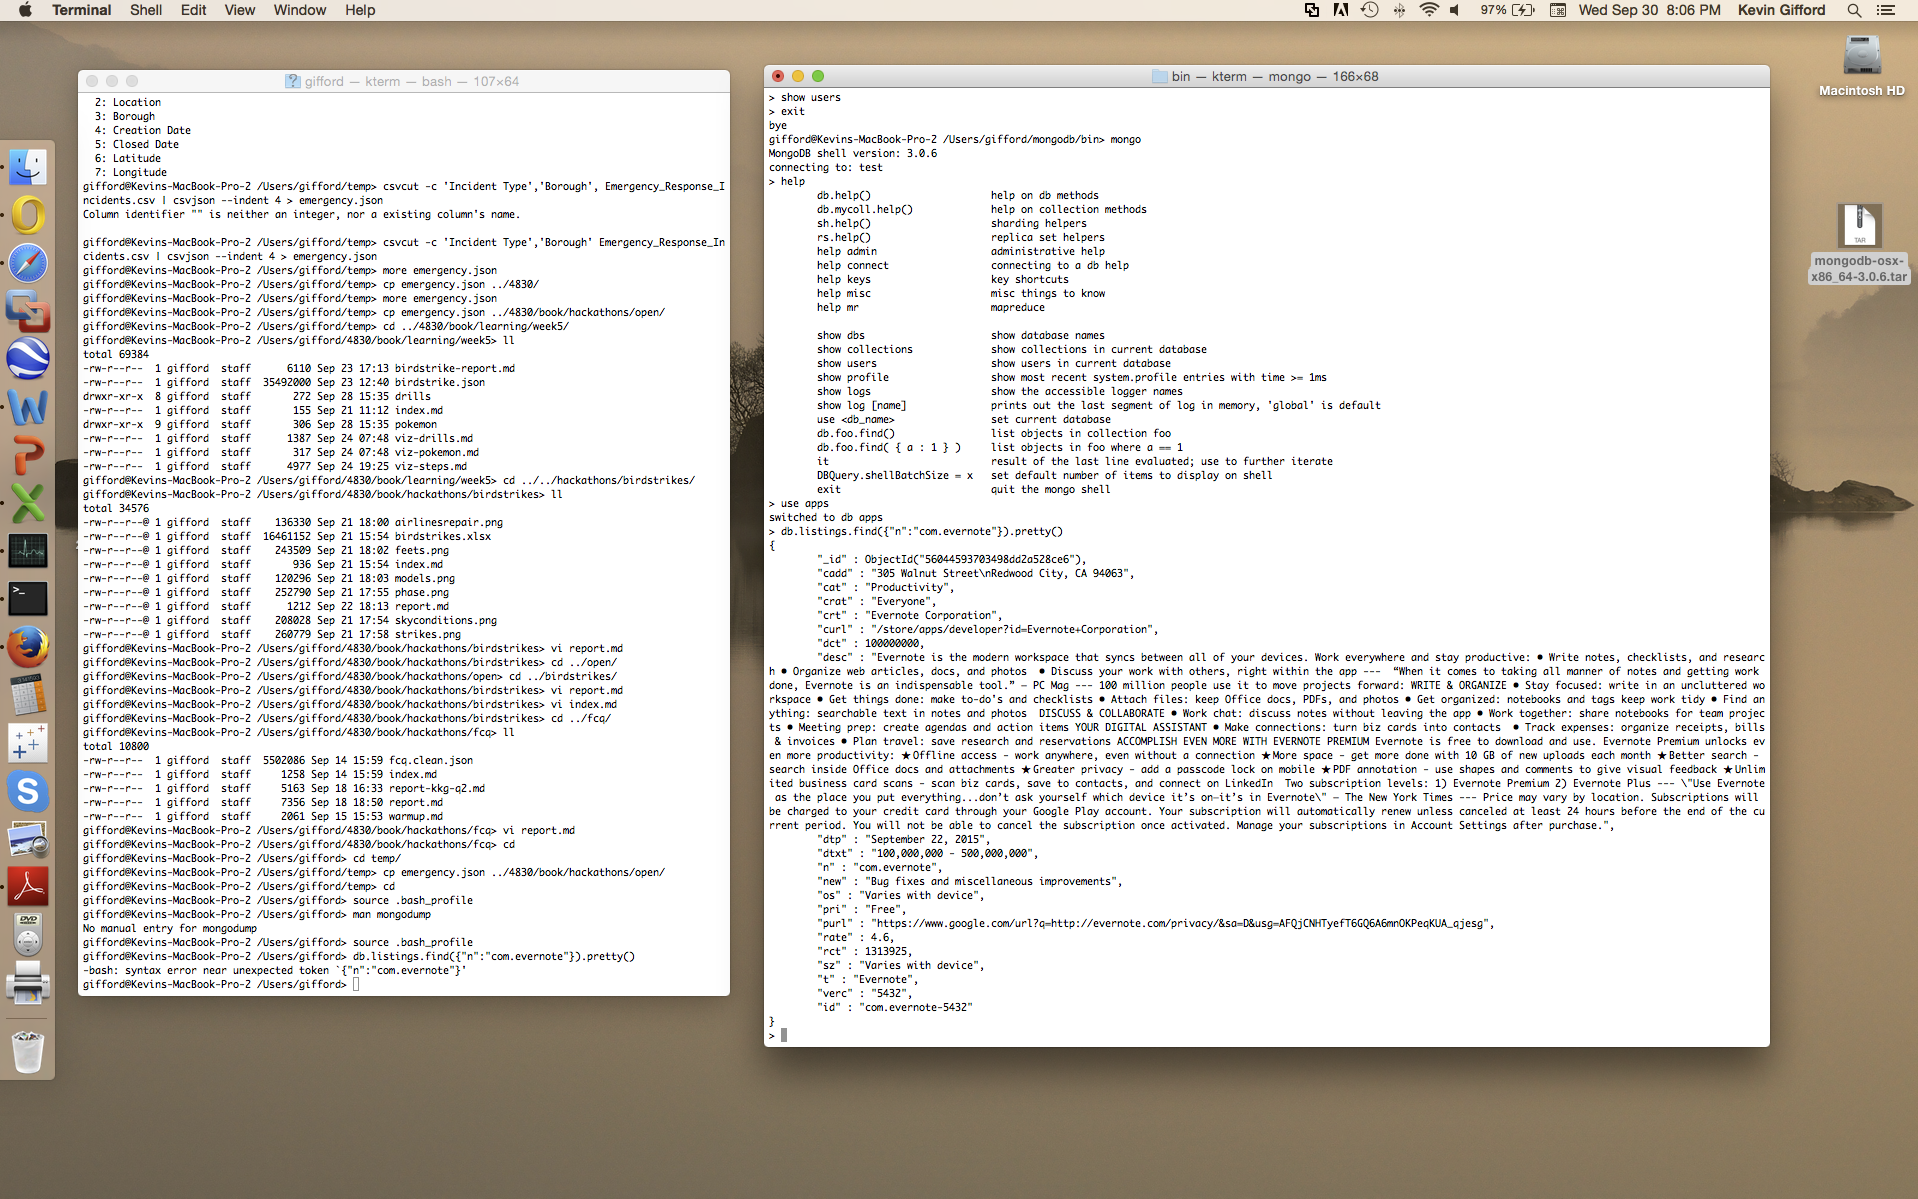Open PowerPoint from the dock
This screenshot has height=1199, width=1918.
pos(28,455)
